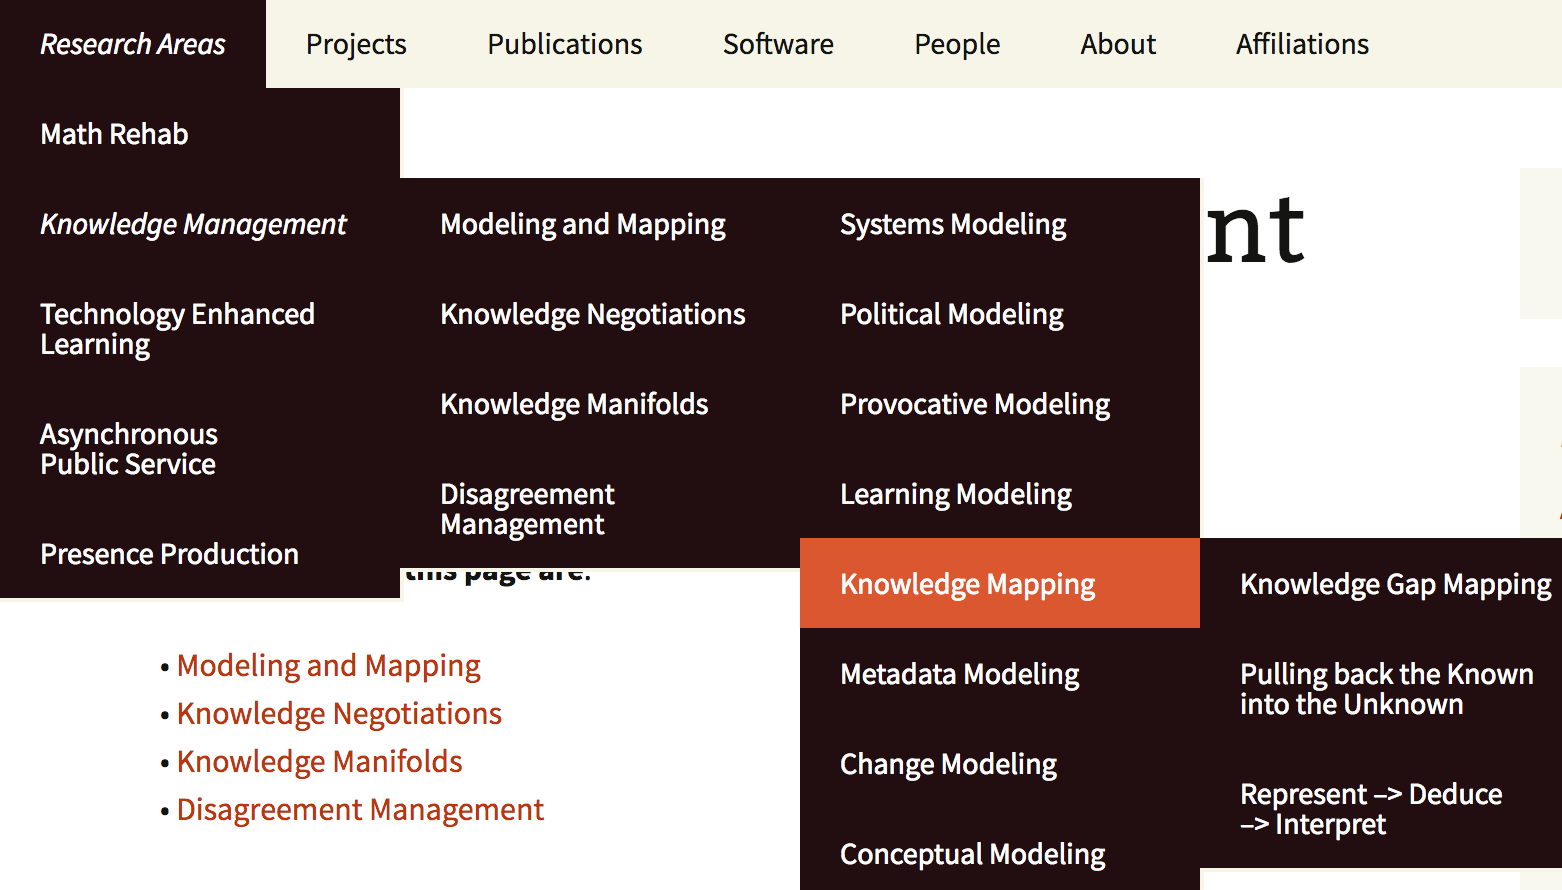Open Systems Modeling submenu entry

(x=952, y=224)
